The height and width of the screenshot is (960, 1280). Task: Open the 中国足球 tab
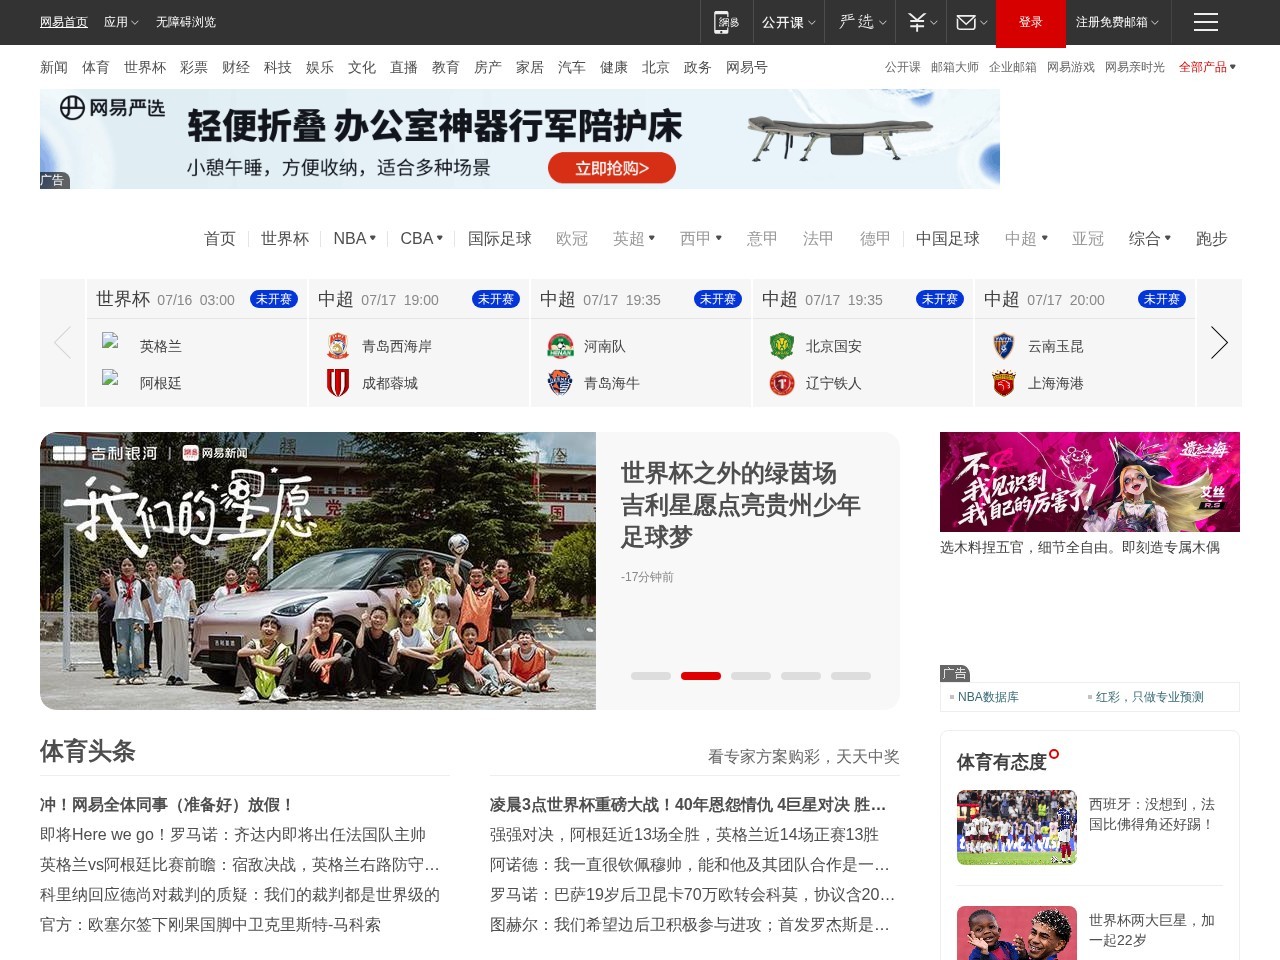click(x=948, y=238)
